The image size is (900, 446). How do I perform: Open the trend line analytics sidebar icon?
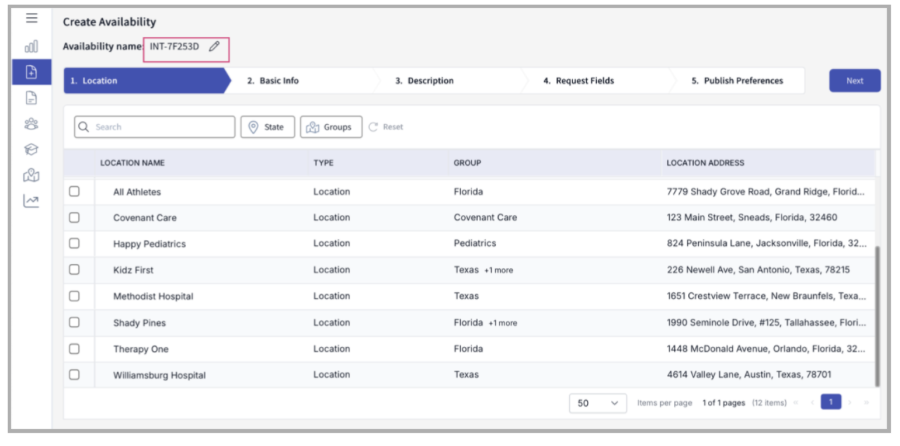coord(32,202)
